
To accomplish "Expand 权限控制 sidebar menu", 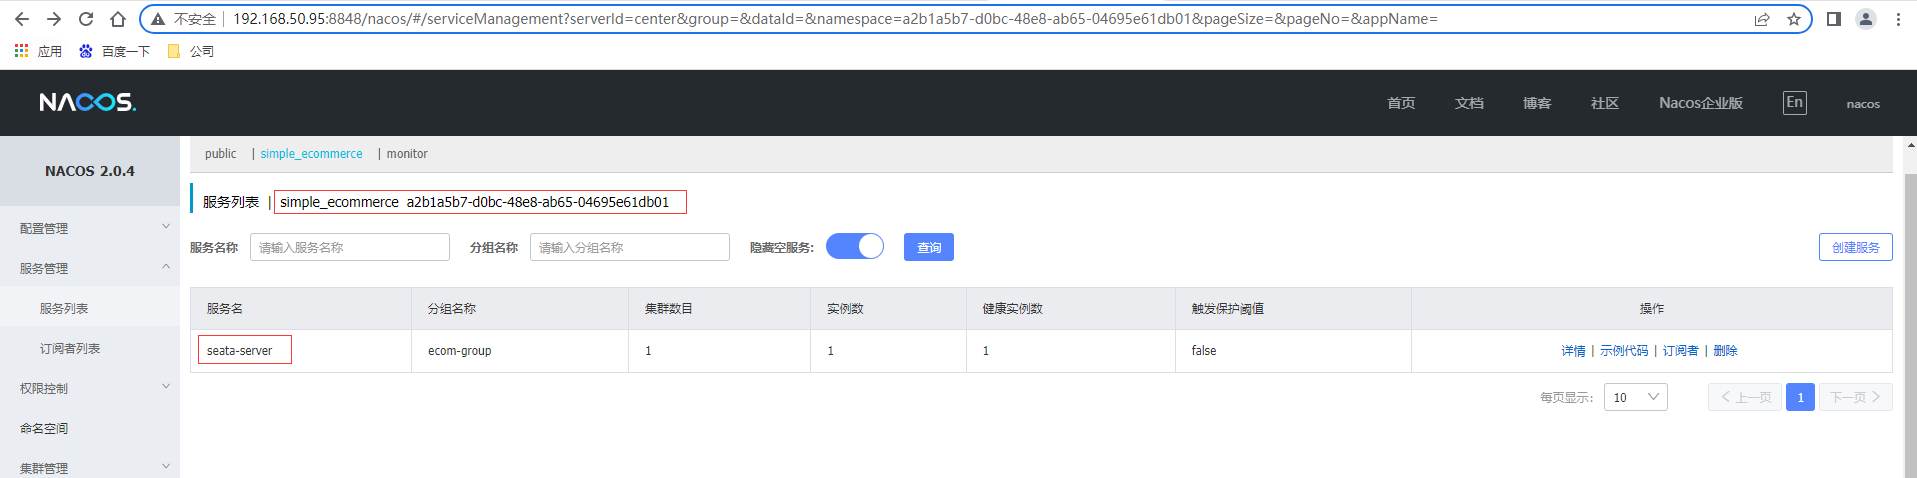I will tap(90, 388).
